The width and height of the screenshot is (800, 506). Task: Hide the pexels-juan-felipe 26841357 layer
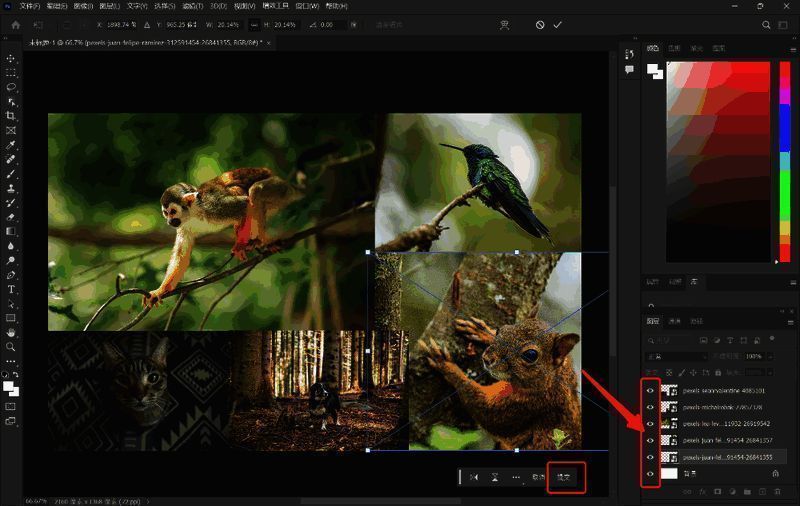pos(651,440)
